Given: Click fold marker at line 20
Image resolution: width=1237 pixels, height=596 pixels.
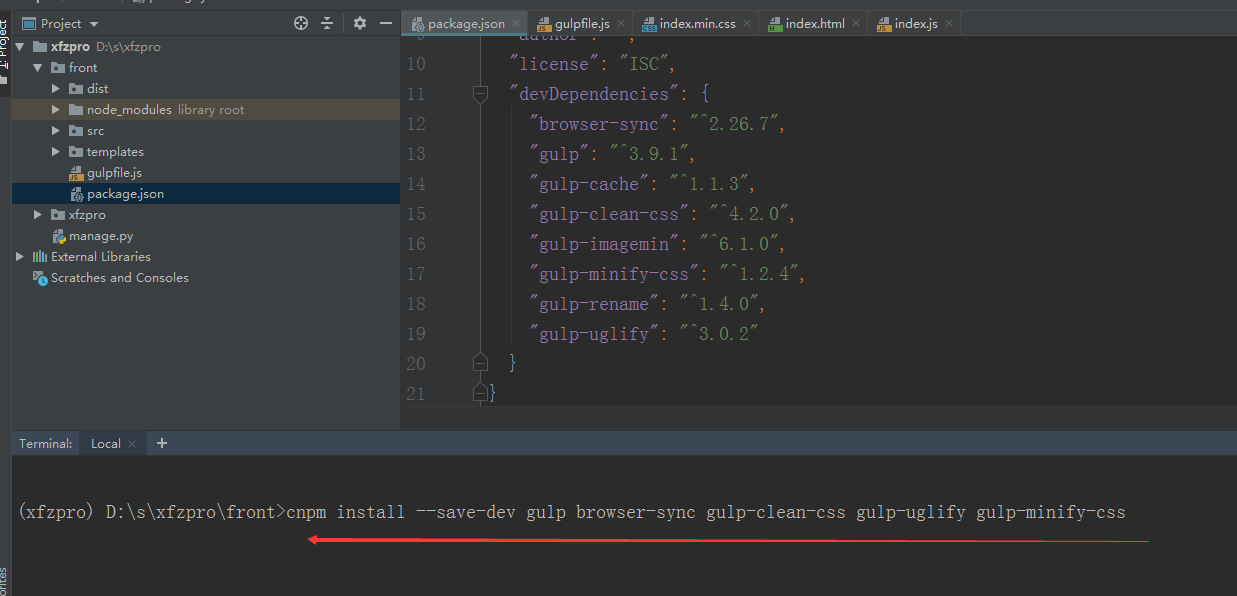Looking at the screenshot, I should tap(480, 362).
